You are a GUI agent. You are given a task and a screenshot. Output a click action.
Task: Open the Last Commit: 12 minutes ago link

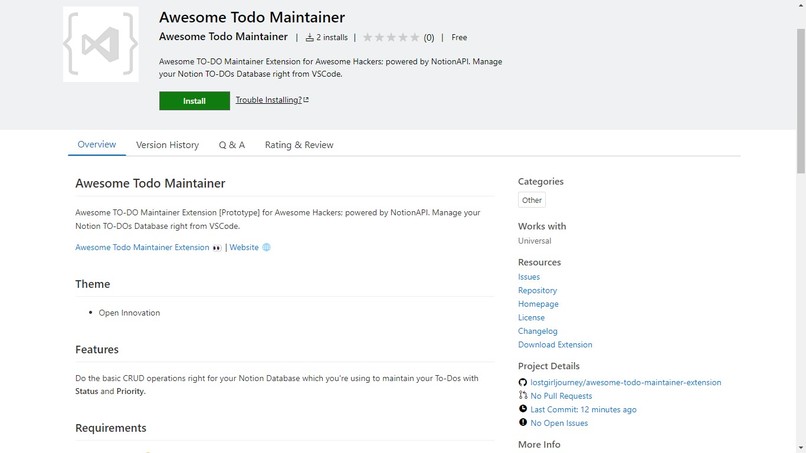(x=583, y=410)
